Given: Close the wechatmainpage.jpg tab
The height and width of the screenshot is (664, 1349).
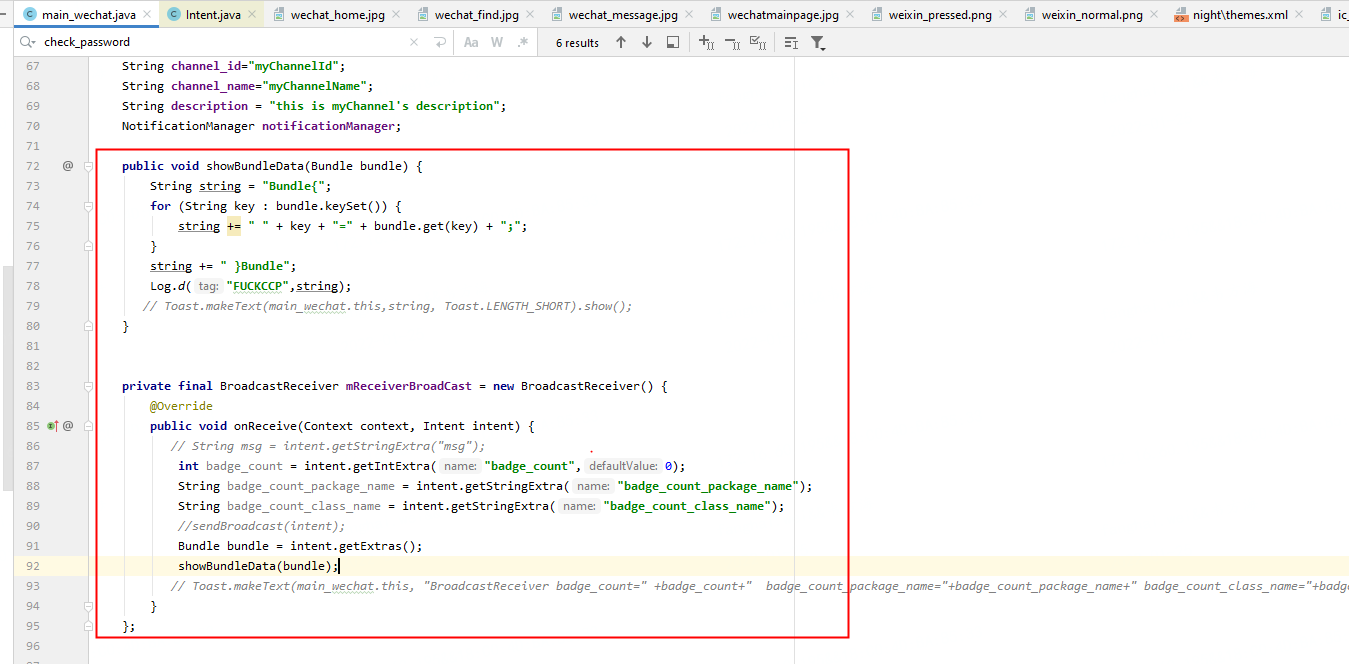Looking at the screenshot, I should tap(849, 15).
